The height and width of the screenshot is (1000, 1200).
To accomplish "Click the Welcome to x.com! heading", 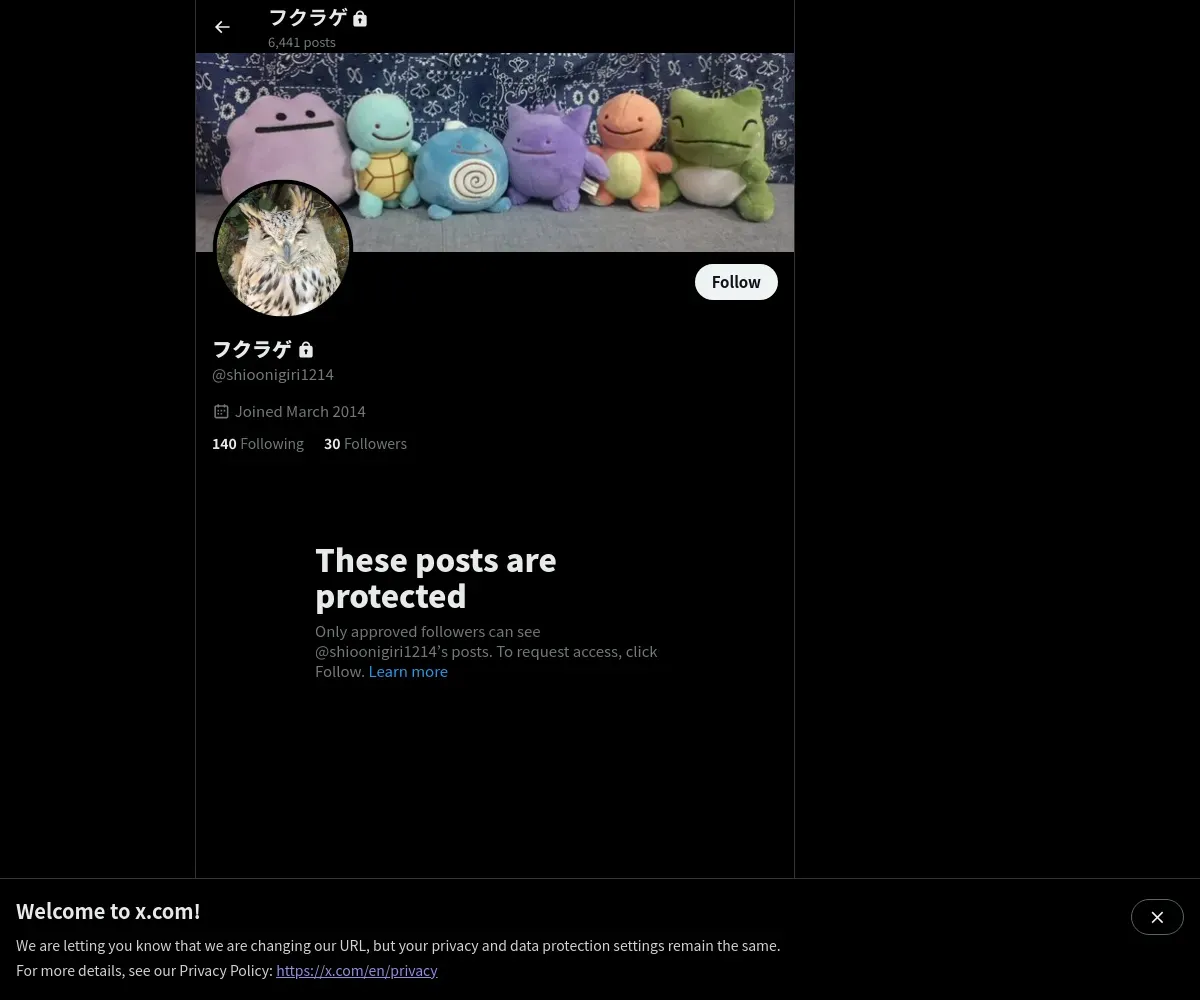I will pyautogui.click(x=108, y=911).
